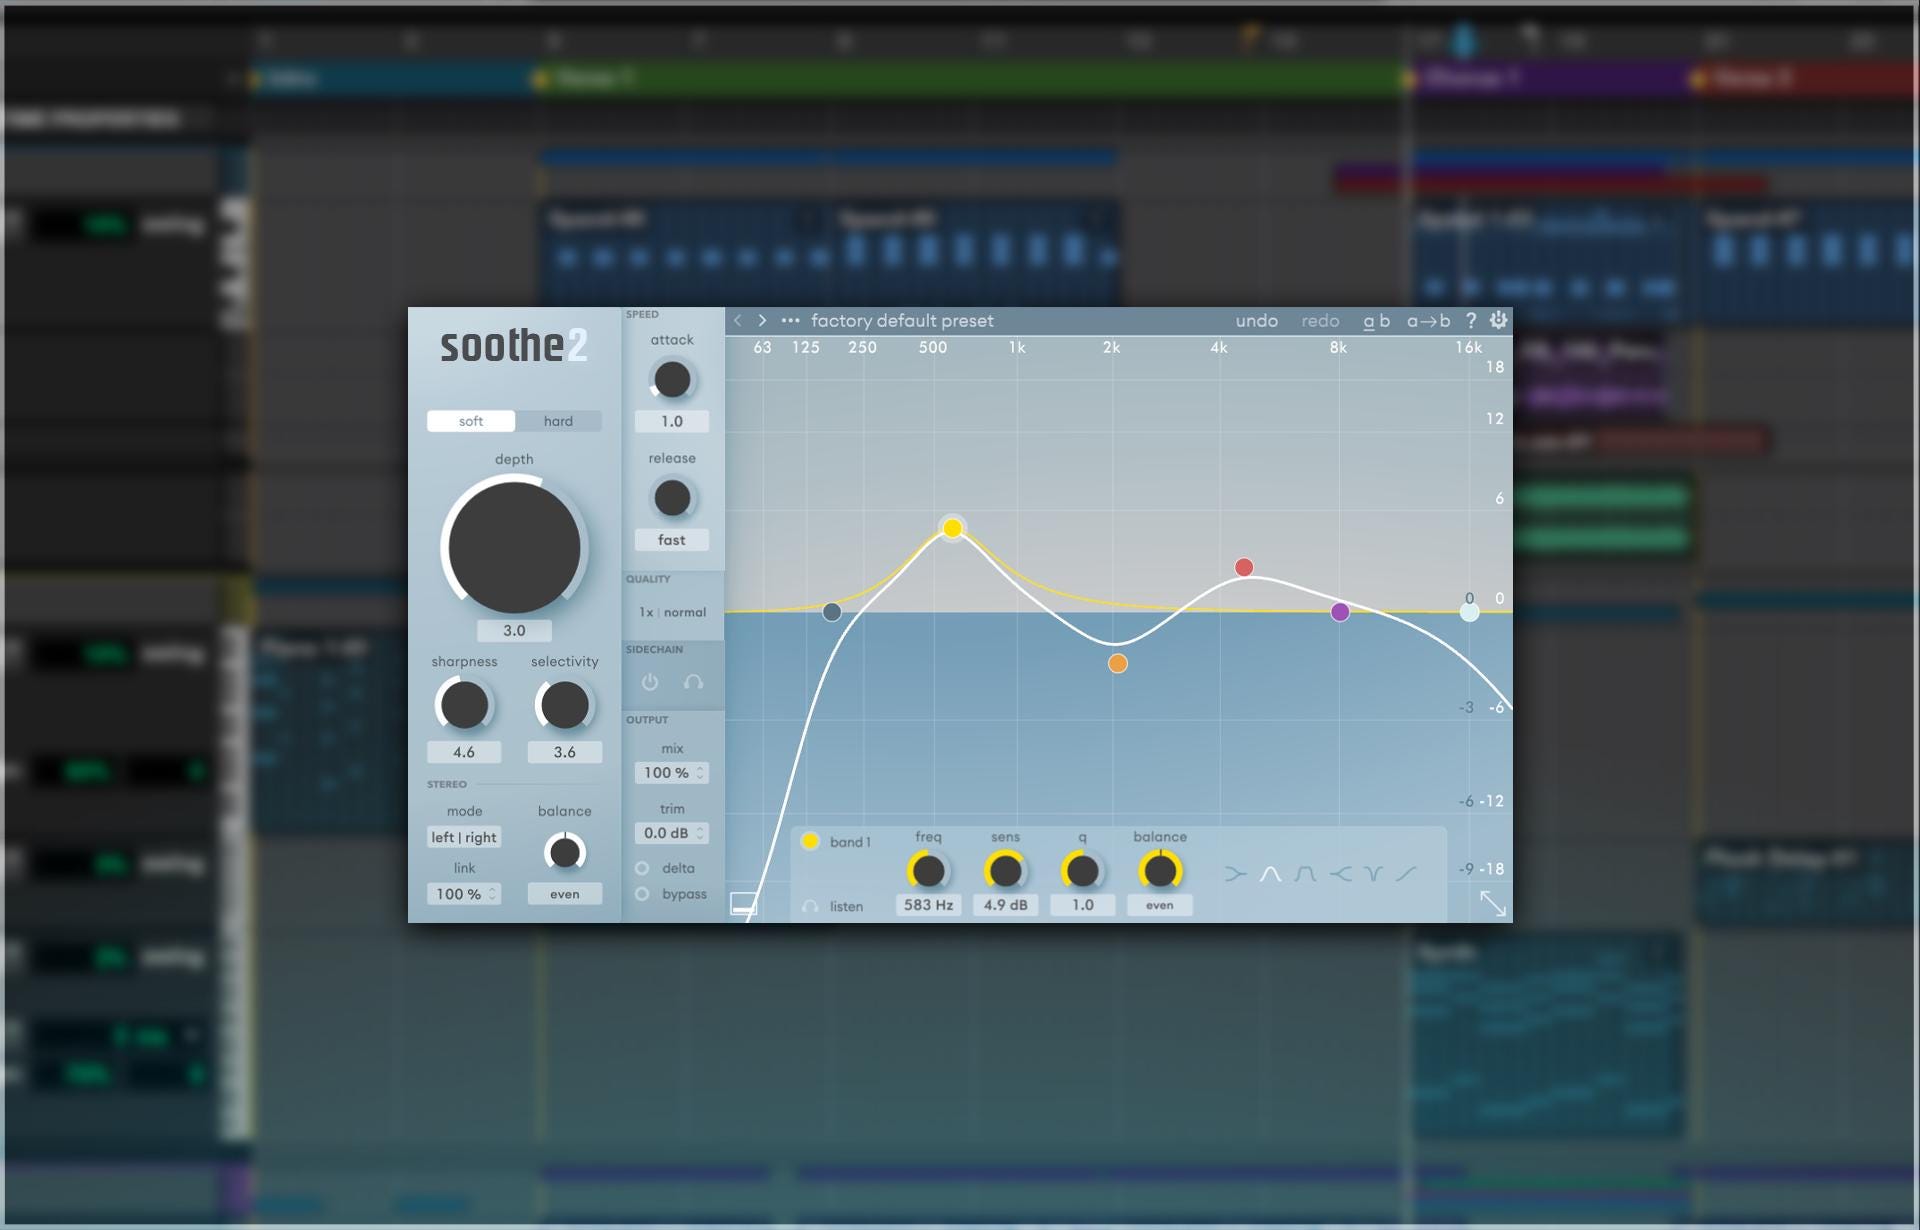Screen dimensions: 1920x1230
Task: Click the band 1 listen headphones icon
Action: [x=810, y=906]
